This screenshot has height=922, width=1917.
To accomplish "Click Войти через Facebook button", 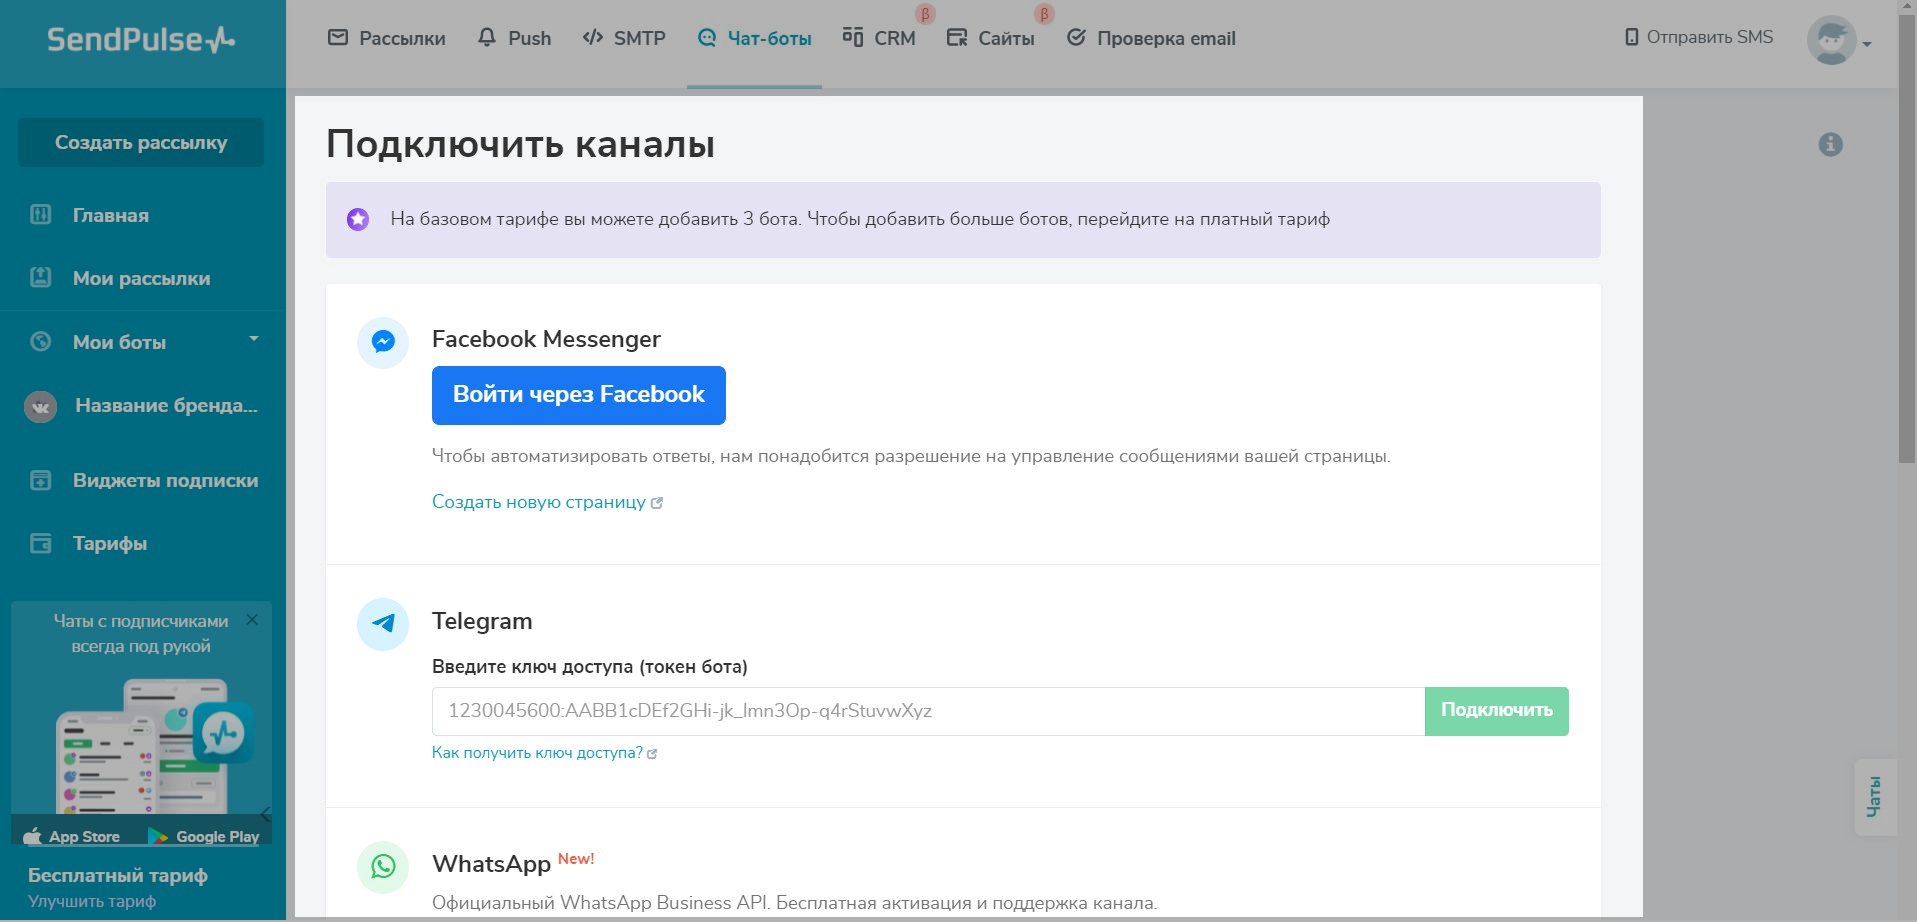I will 579,395.
